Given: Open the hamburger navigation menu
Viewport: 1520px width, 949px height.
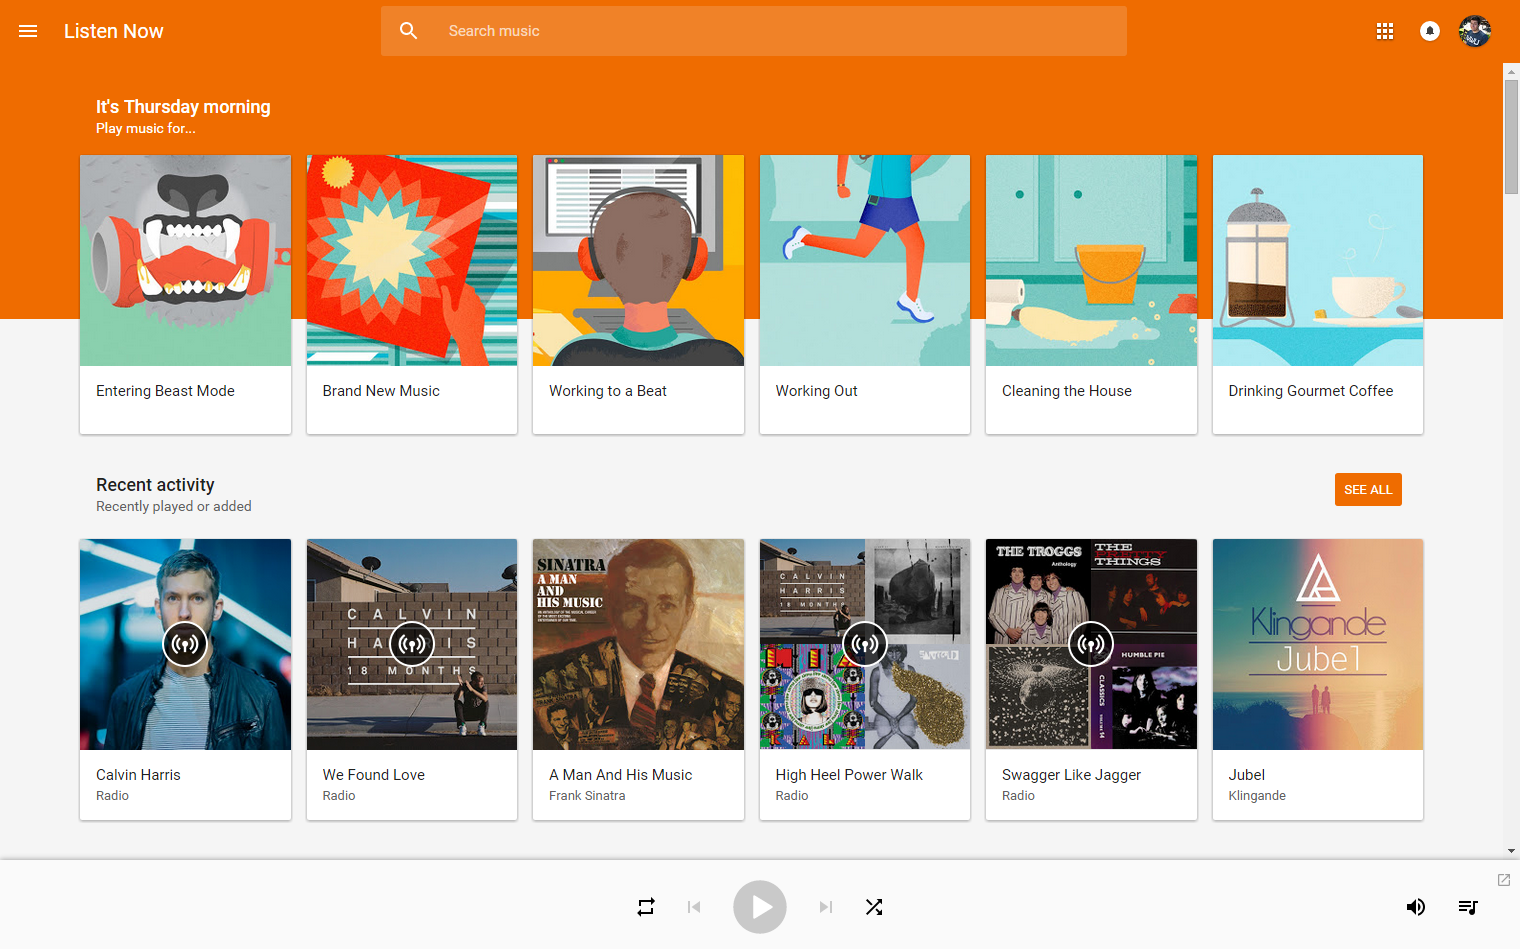Looking at the screenshot, I should point(28,31).
